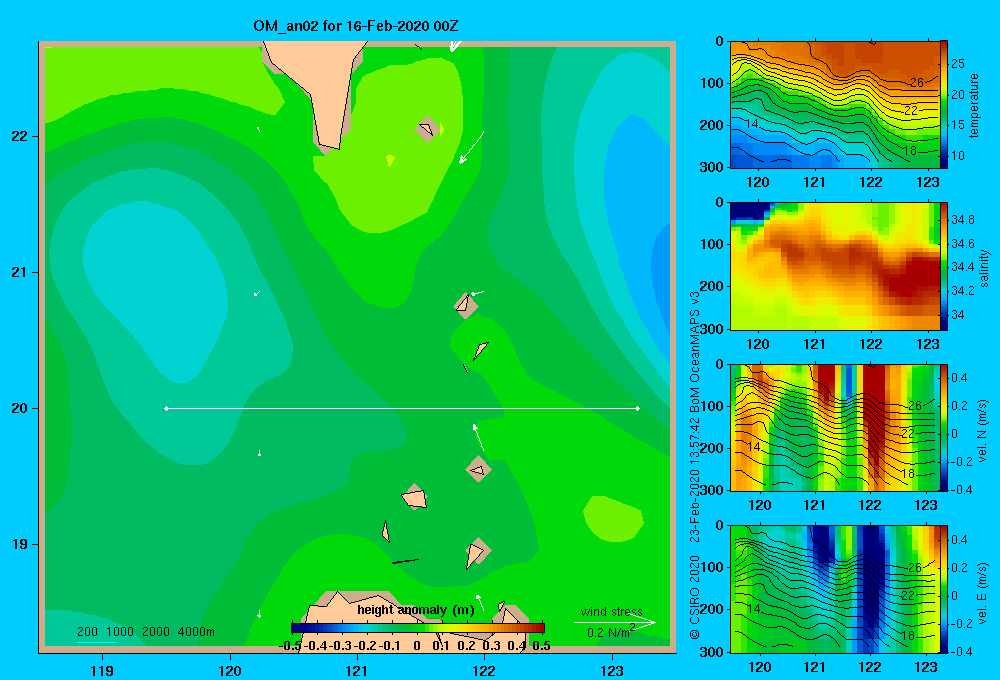Click the vel. N color bar scale
The image size is (1000, 680).
[x=943, y=427]
